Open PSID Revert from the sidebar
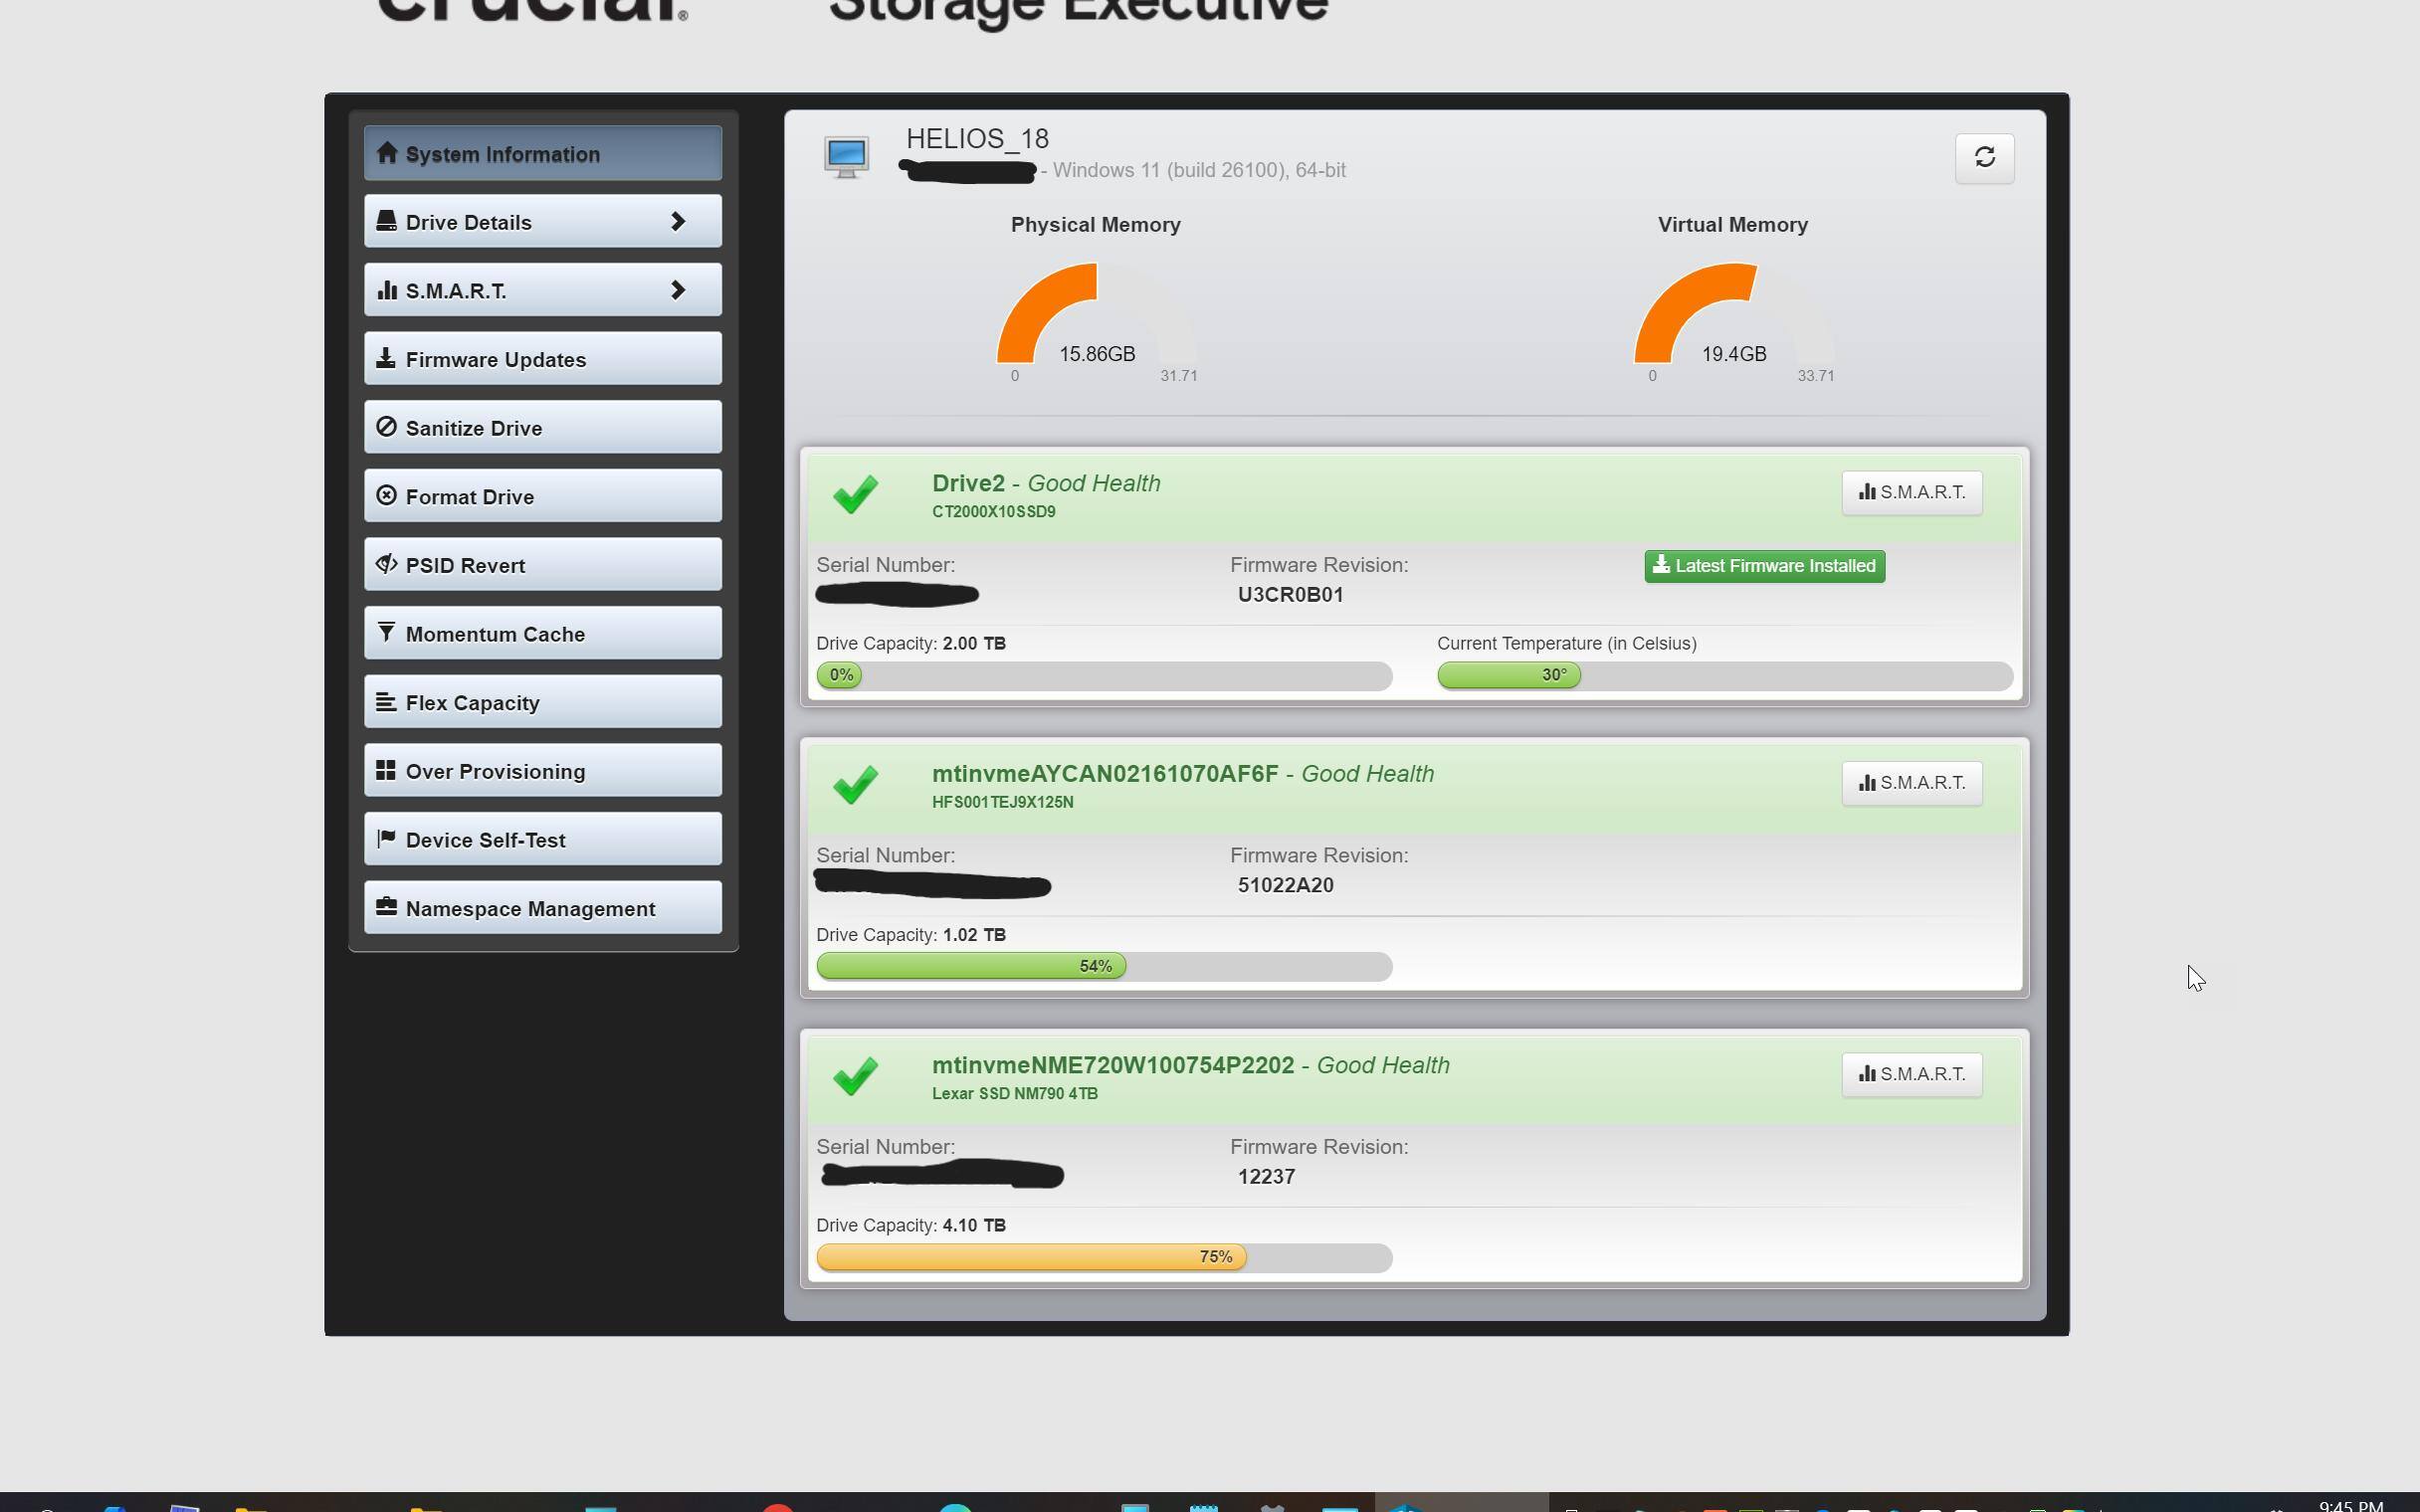 tap(542, 565)
